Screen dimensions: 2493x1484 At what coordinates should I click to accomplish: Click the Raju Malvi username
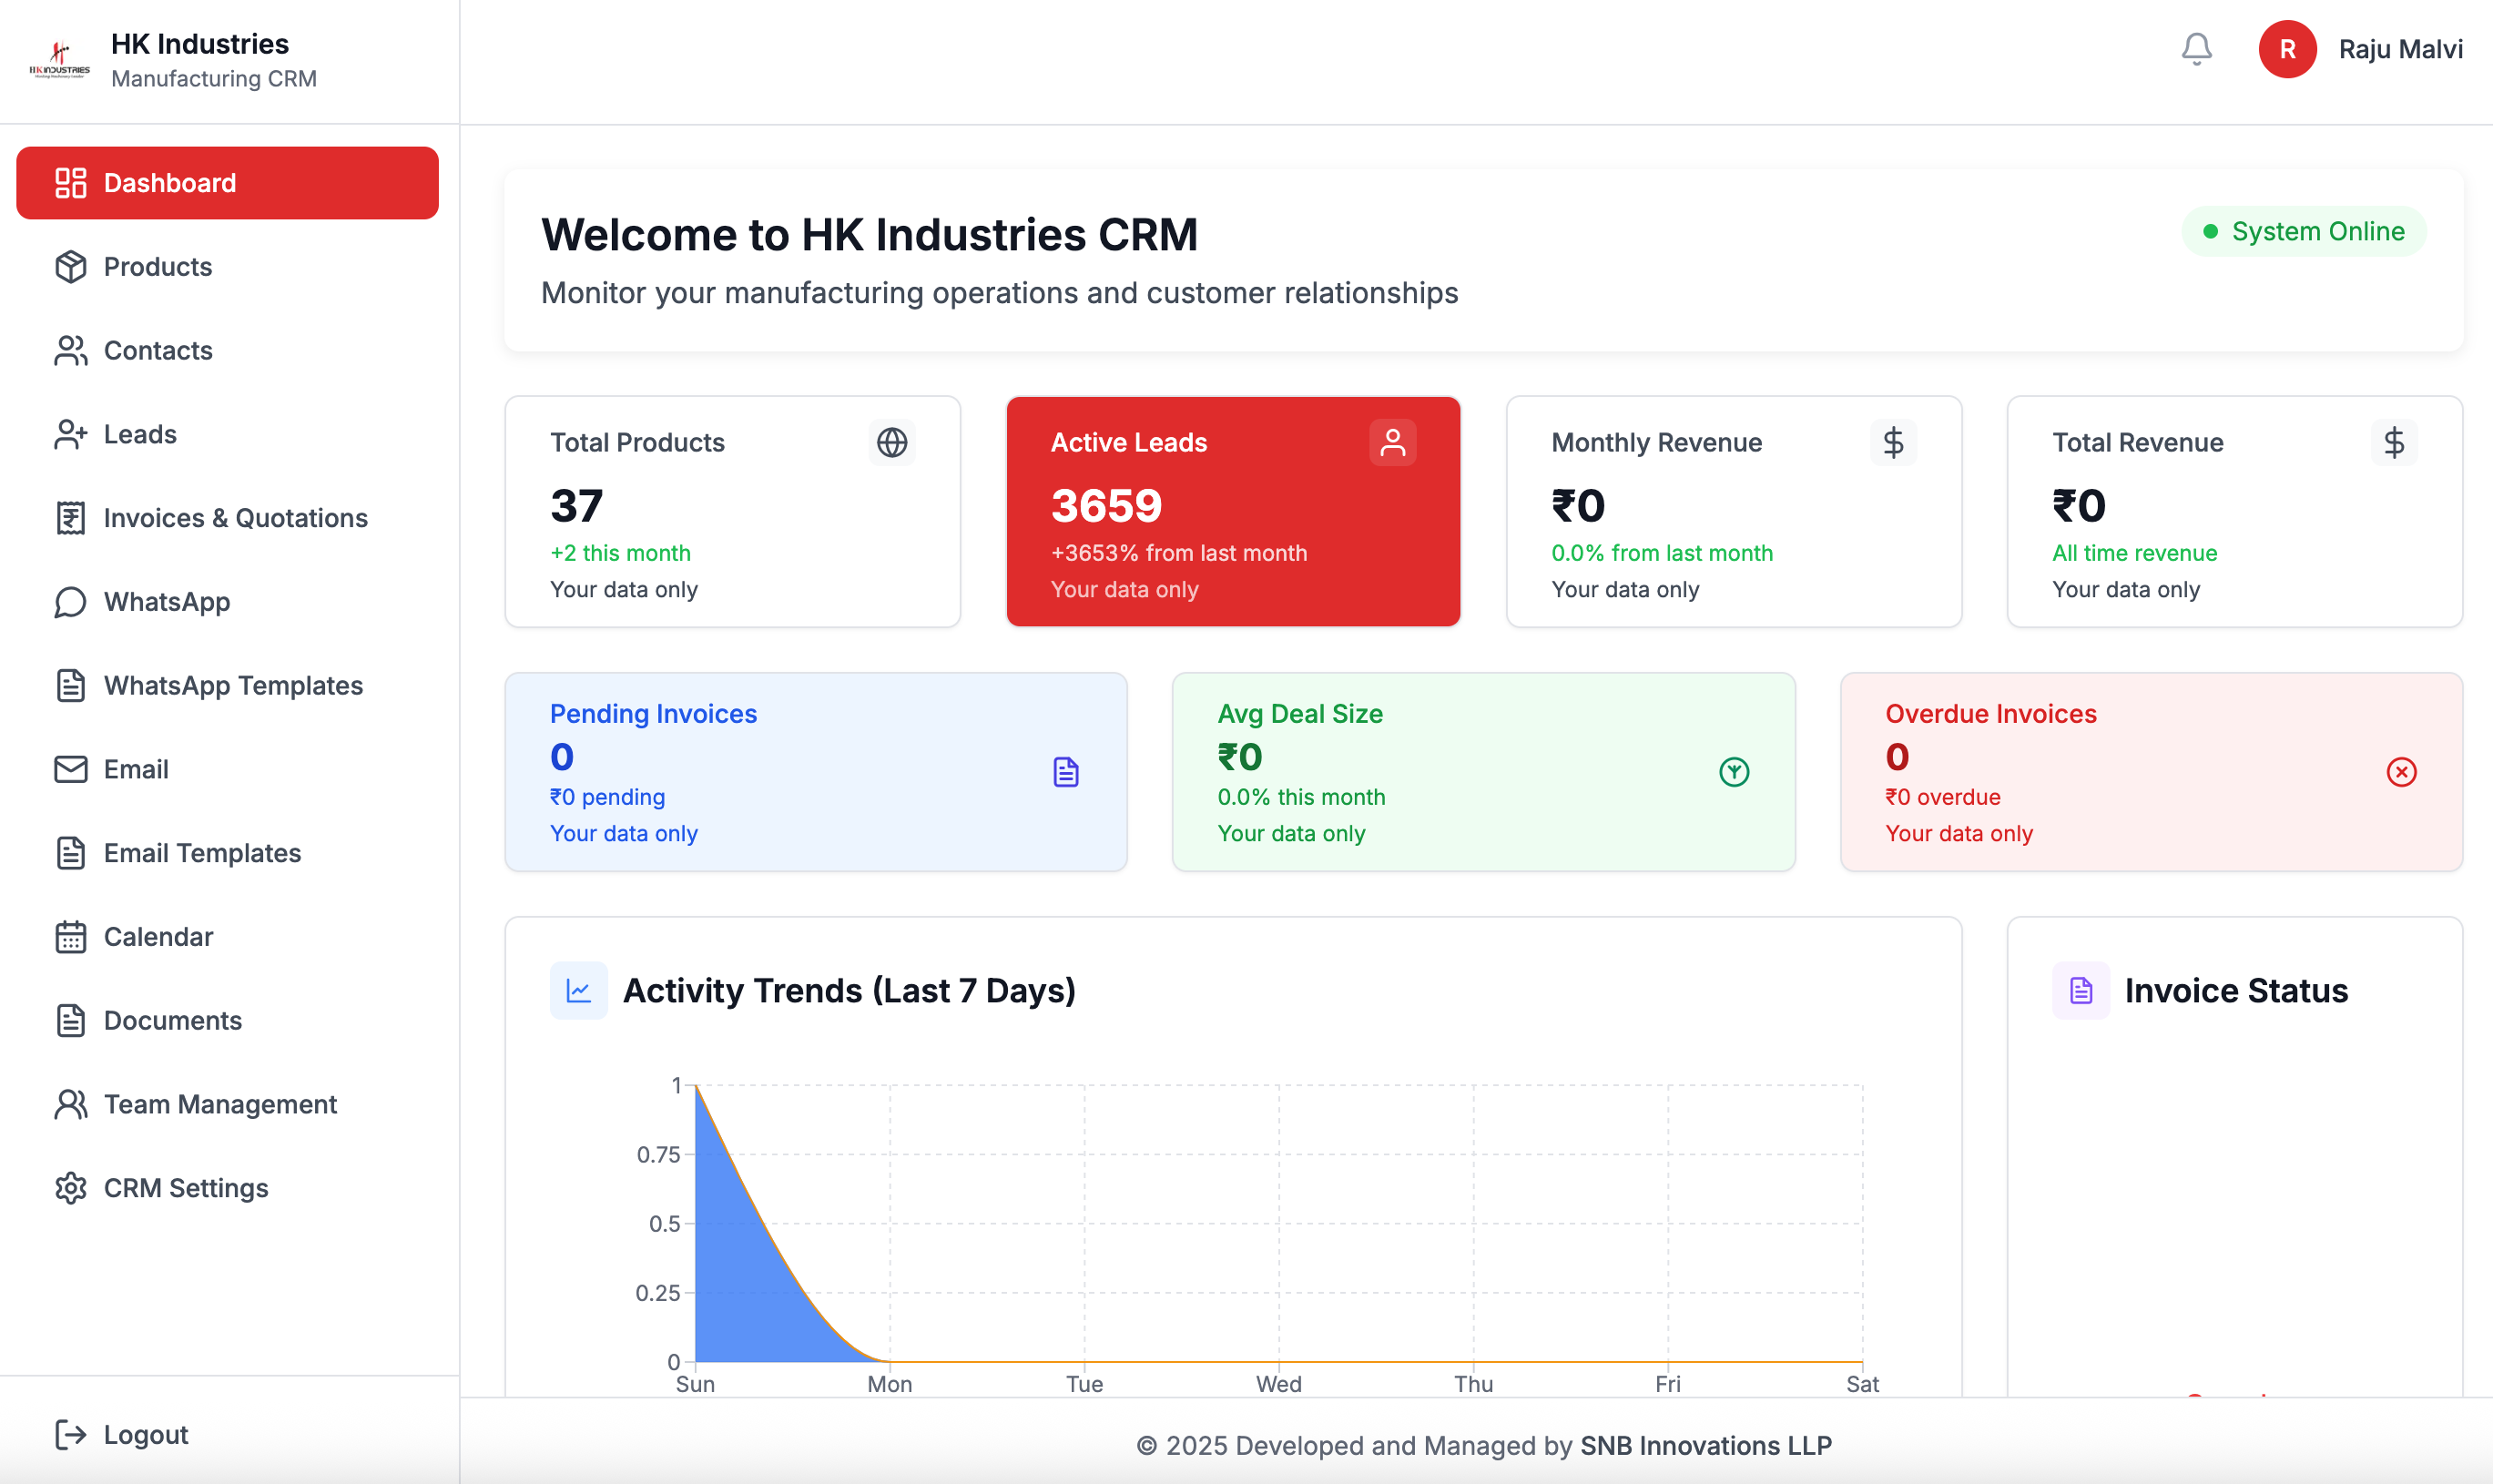coord(2400,49)
